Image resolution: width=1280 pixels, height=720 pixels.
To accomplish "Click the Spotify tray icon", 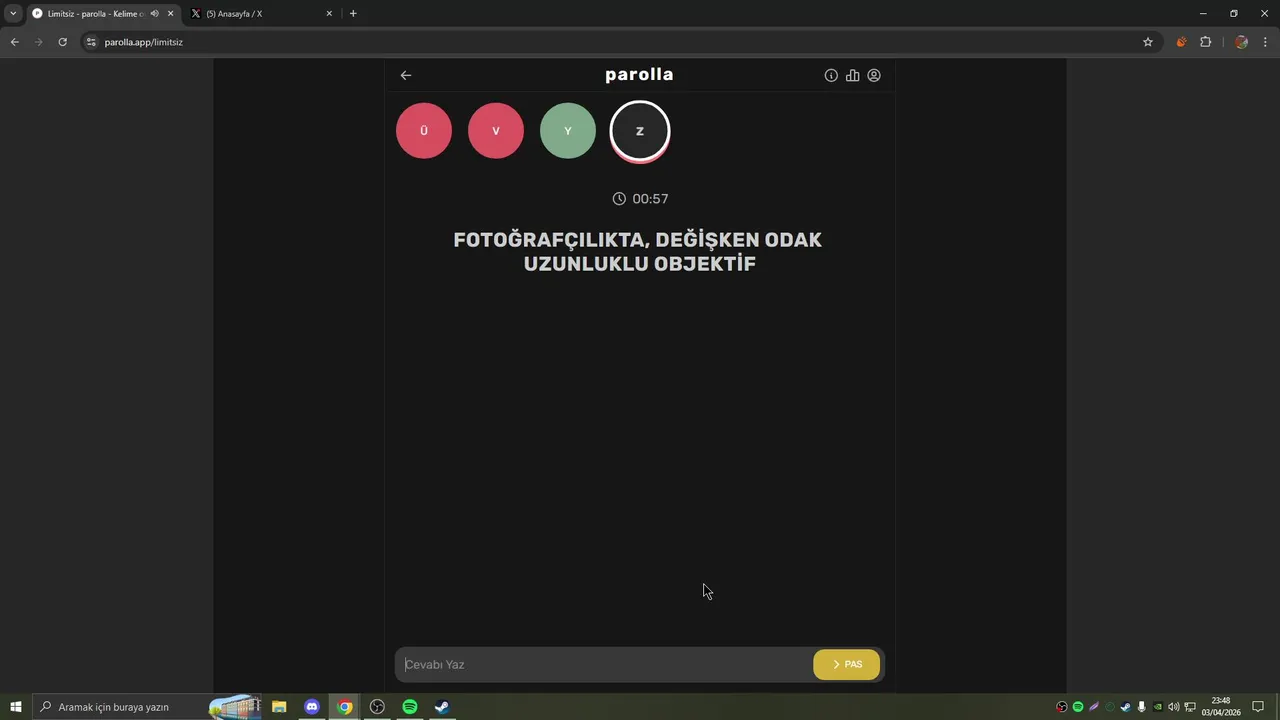I will coord(1078,707).
